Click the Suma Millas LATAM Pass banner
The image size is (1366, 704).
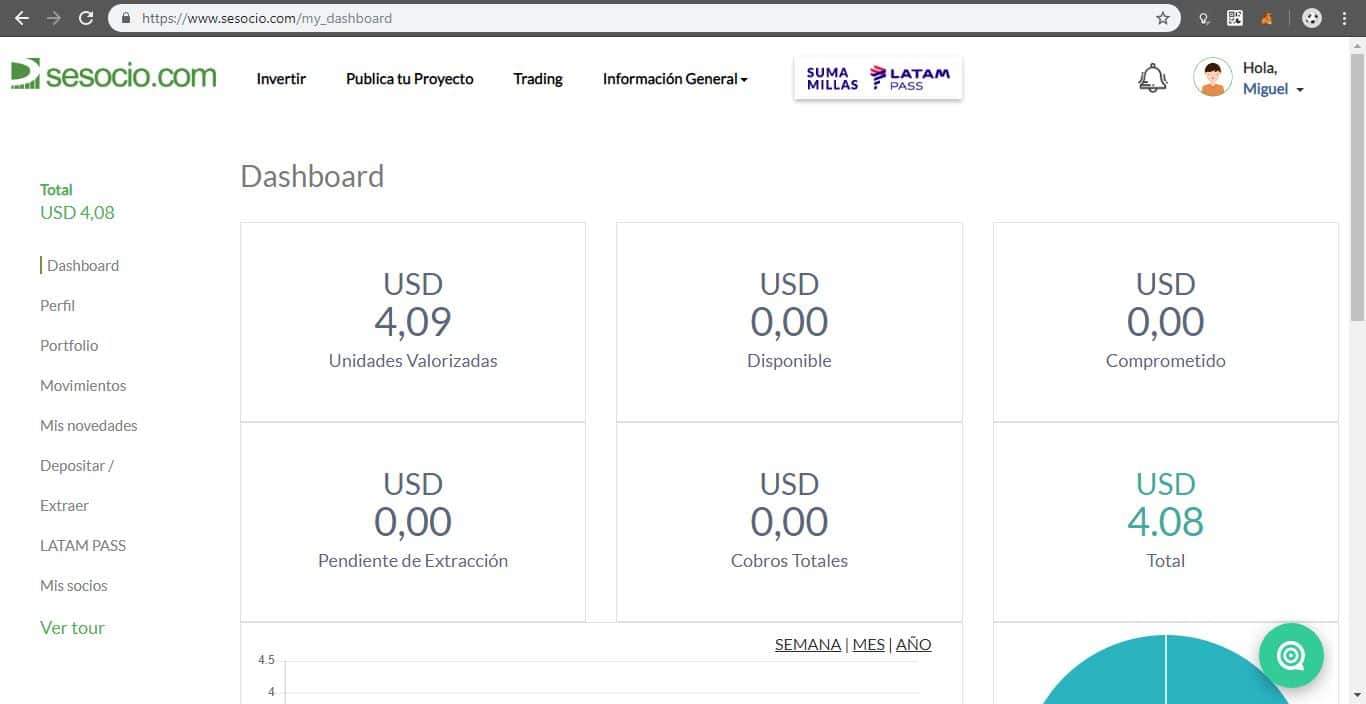878,78
